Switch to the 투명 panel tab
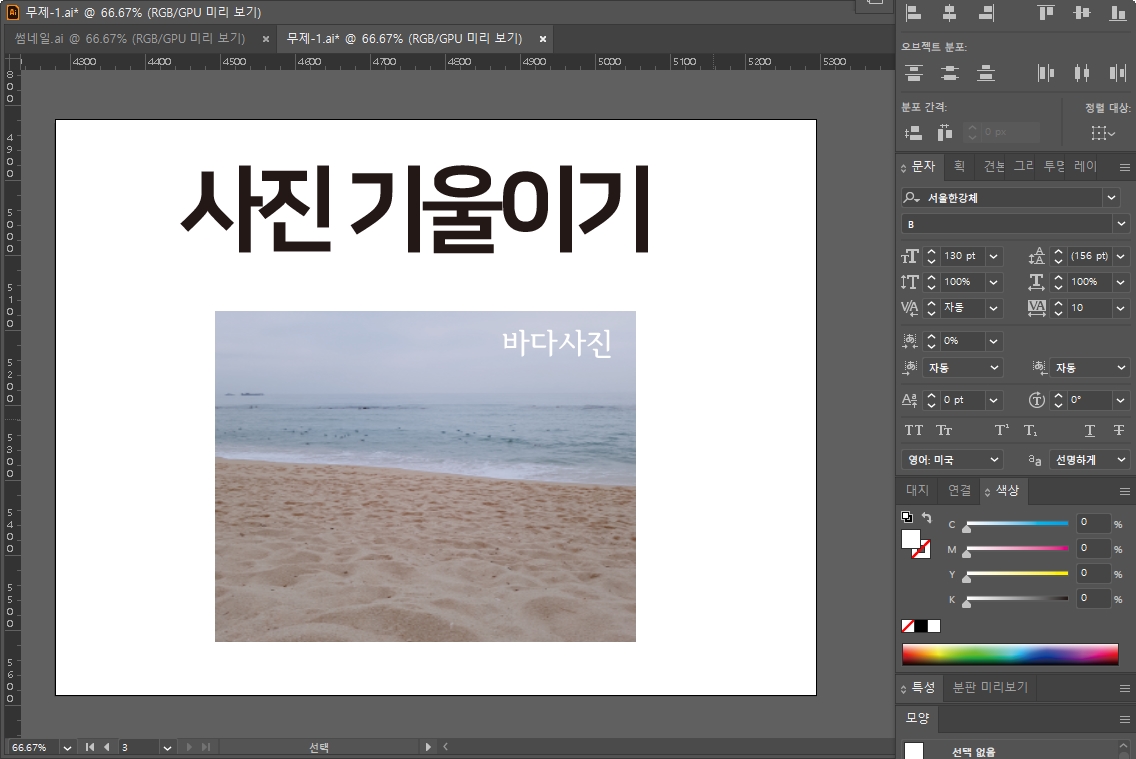 tap(1053, 167)
